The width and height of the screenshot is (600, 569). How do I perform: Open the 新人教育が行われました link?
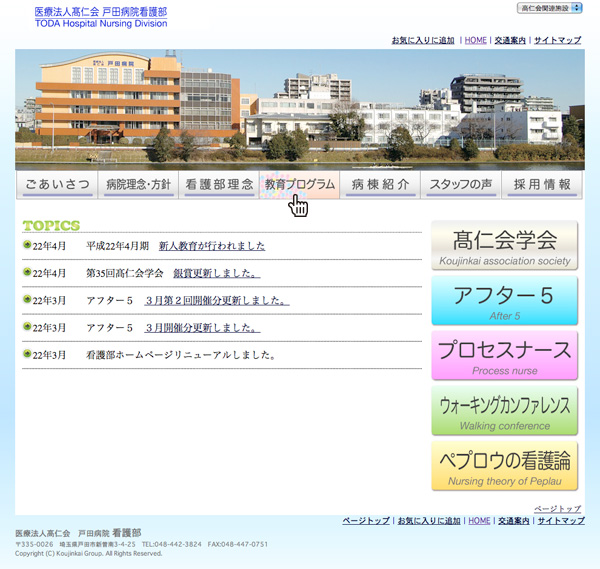(x=212, y=246)
